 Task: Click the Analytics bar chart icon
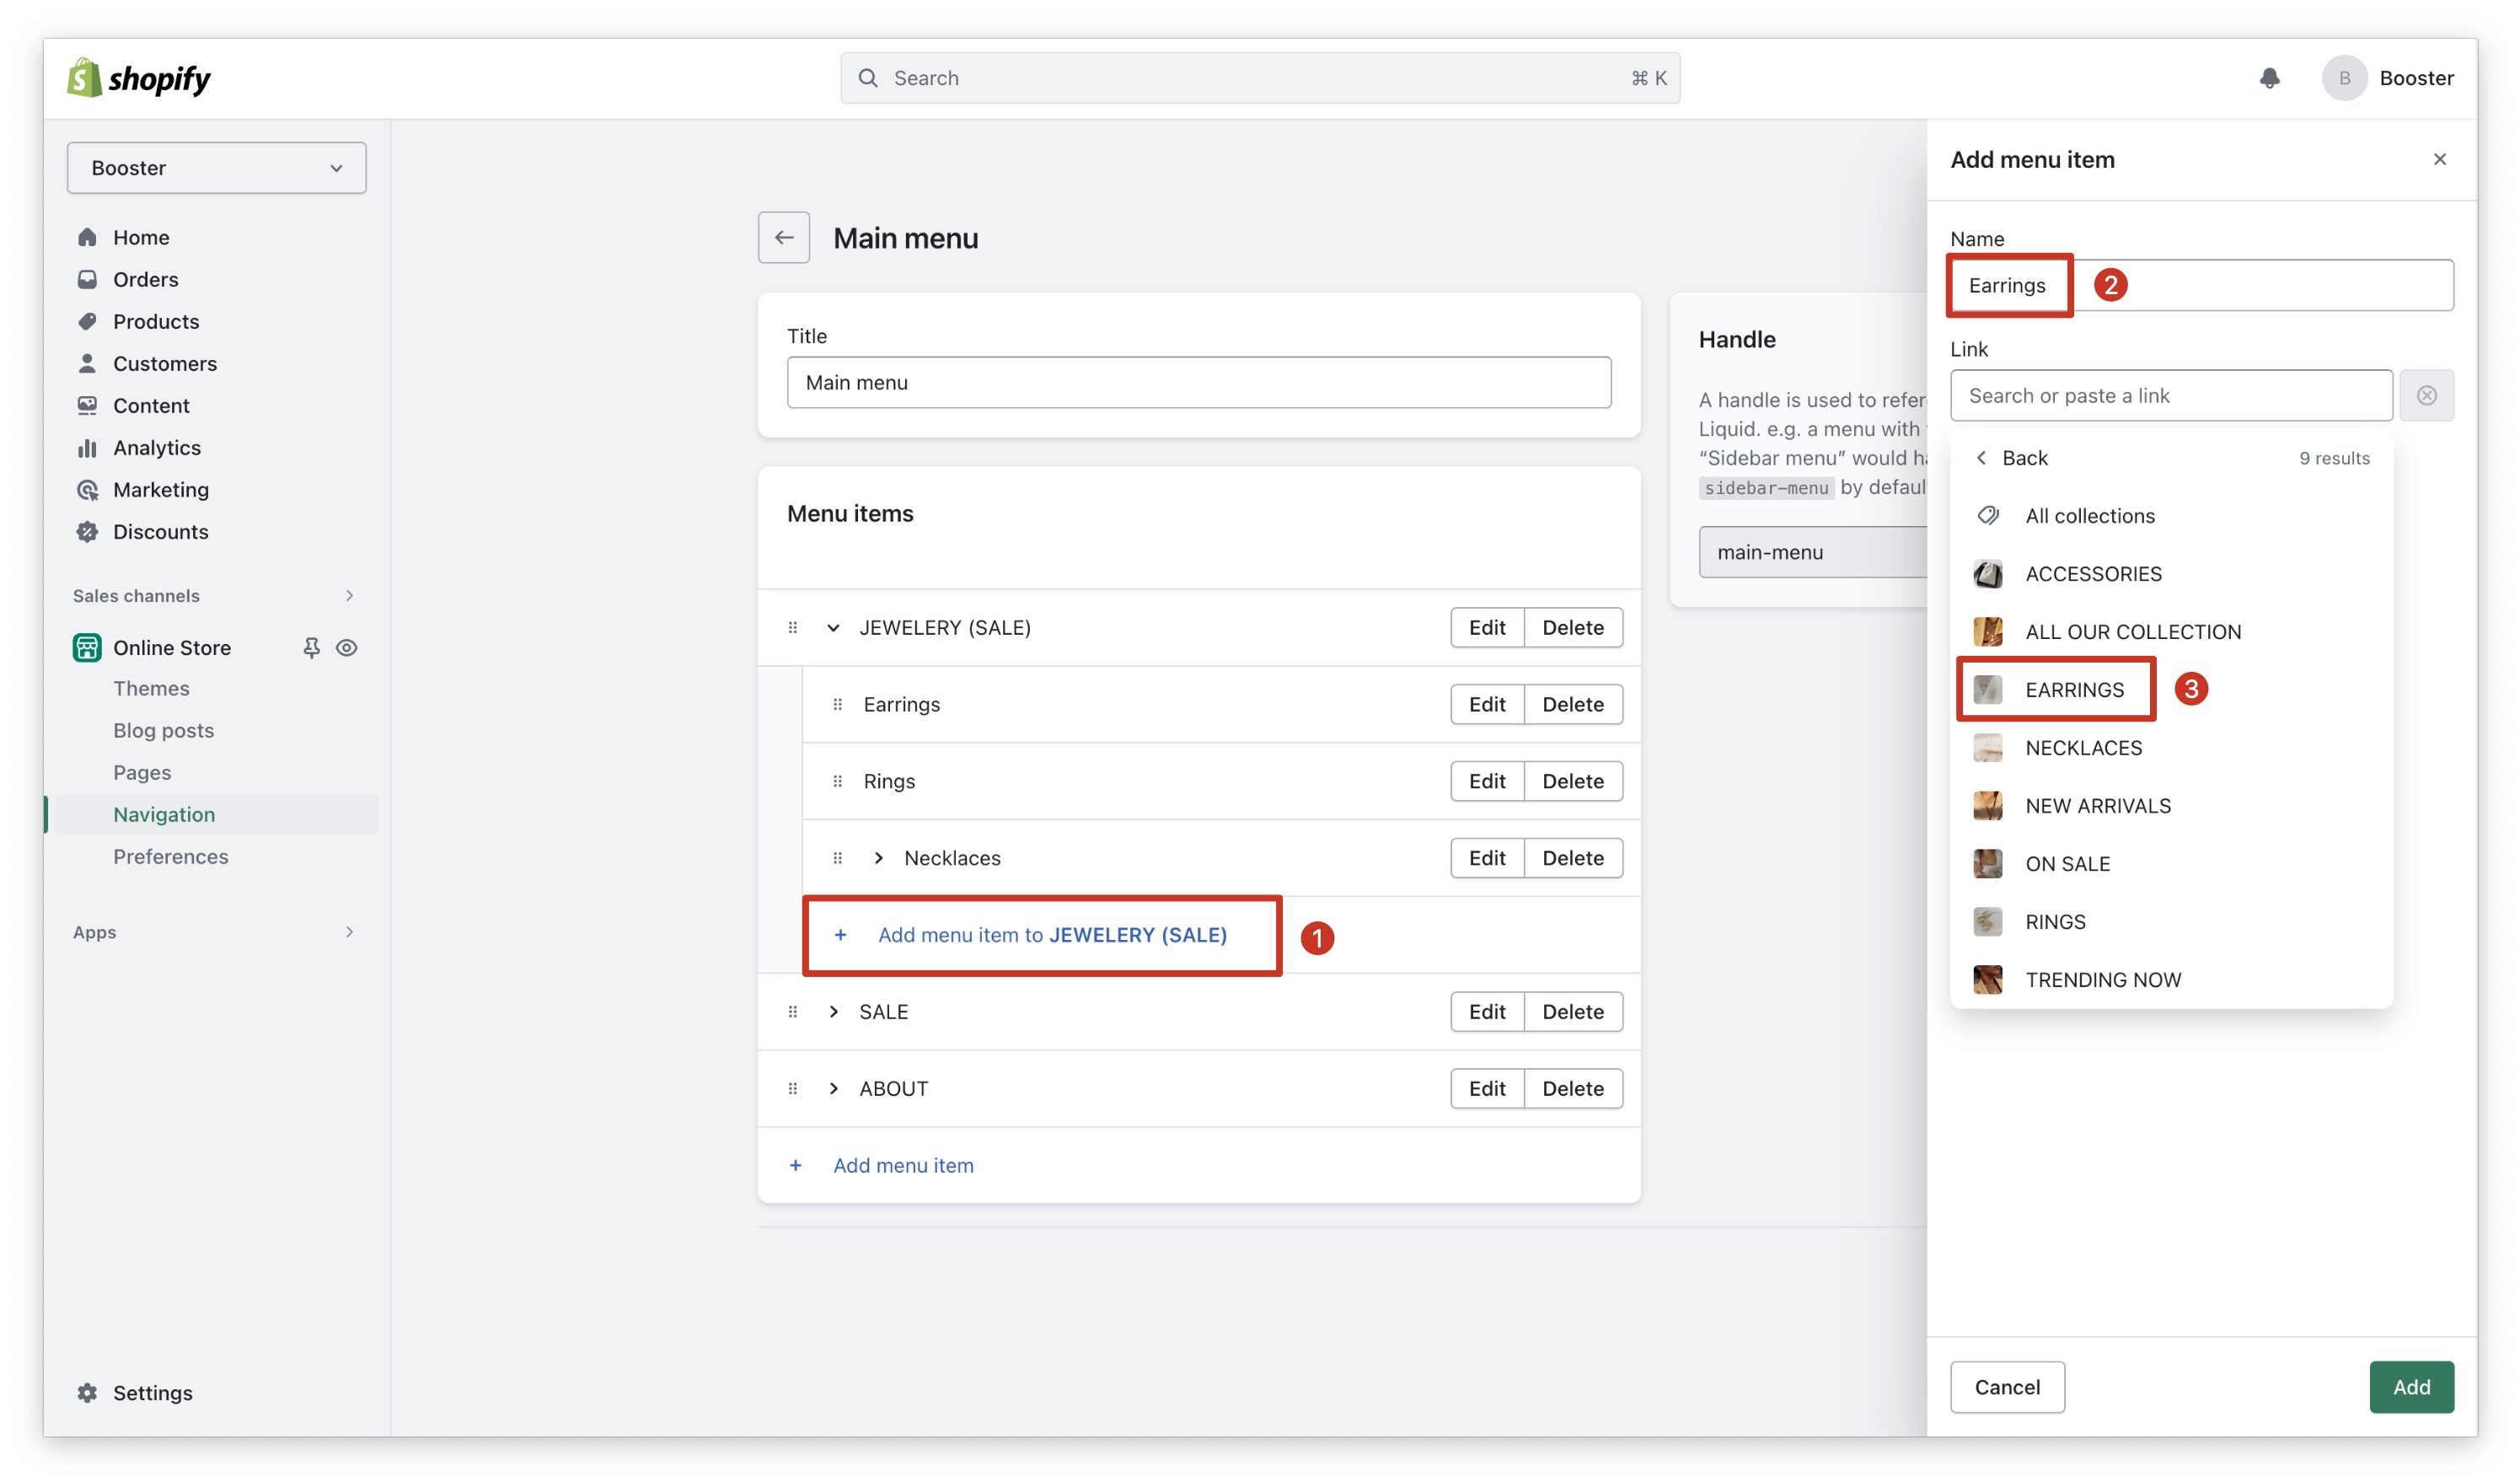click(88, 448)
